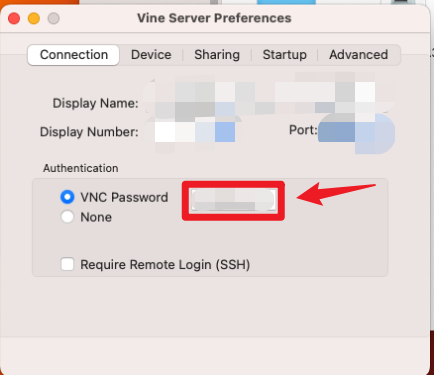434x375 pixels.
Task: Click the Authentication section heading
Action: click(81, 168)
